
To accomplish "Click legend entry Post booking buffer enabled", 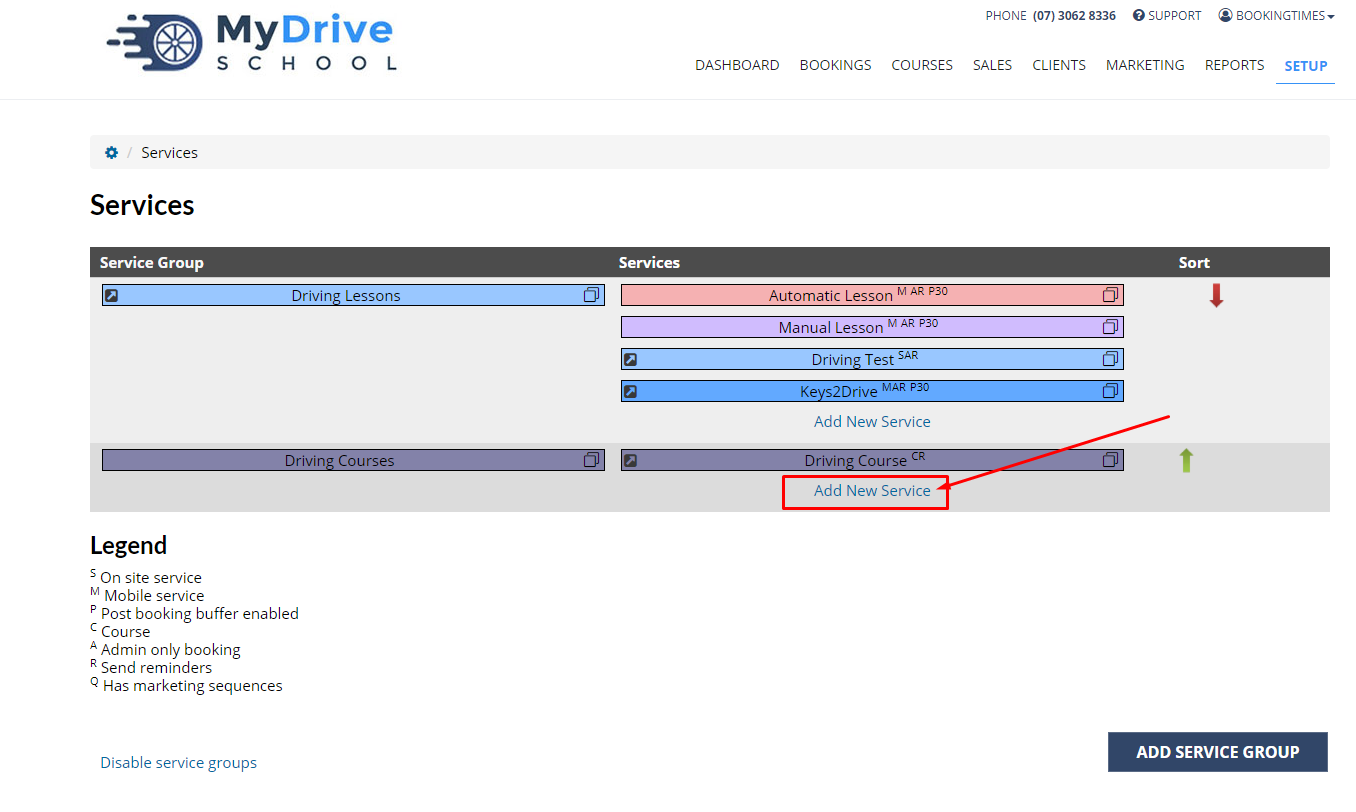I will [x=194, y=614].
